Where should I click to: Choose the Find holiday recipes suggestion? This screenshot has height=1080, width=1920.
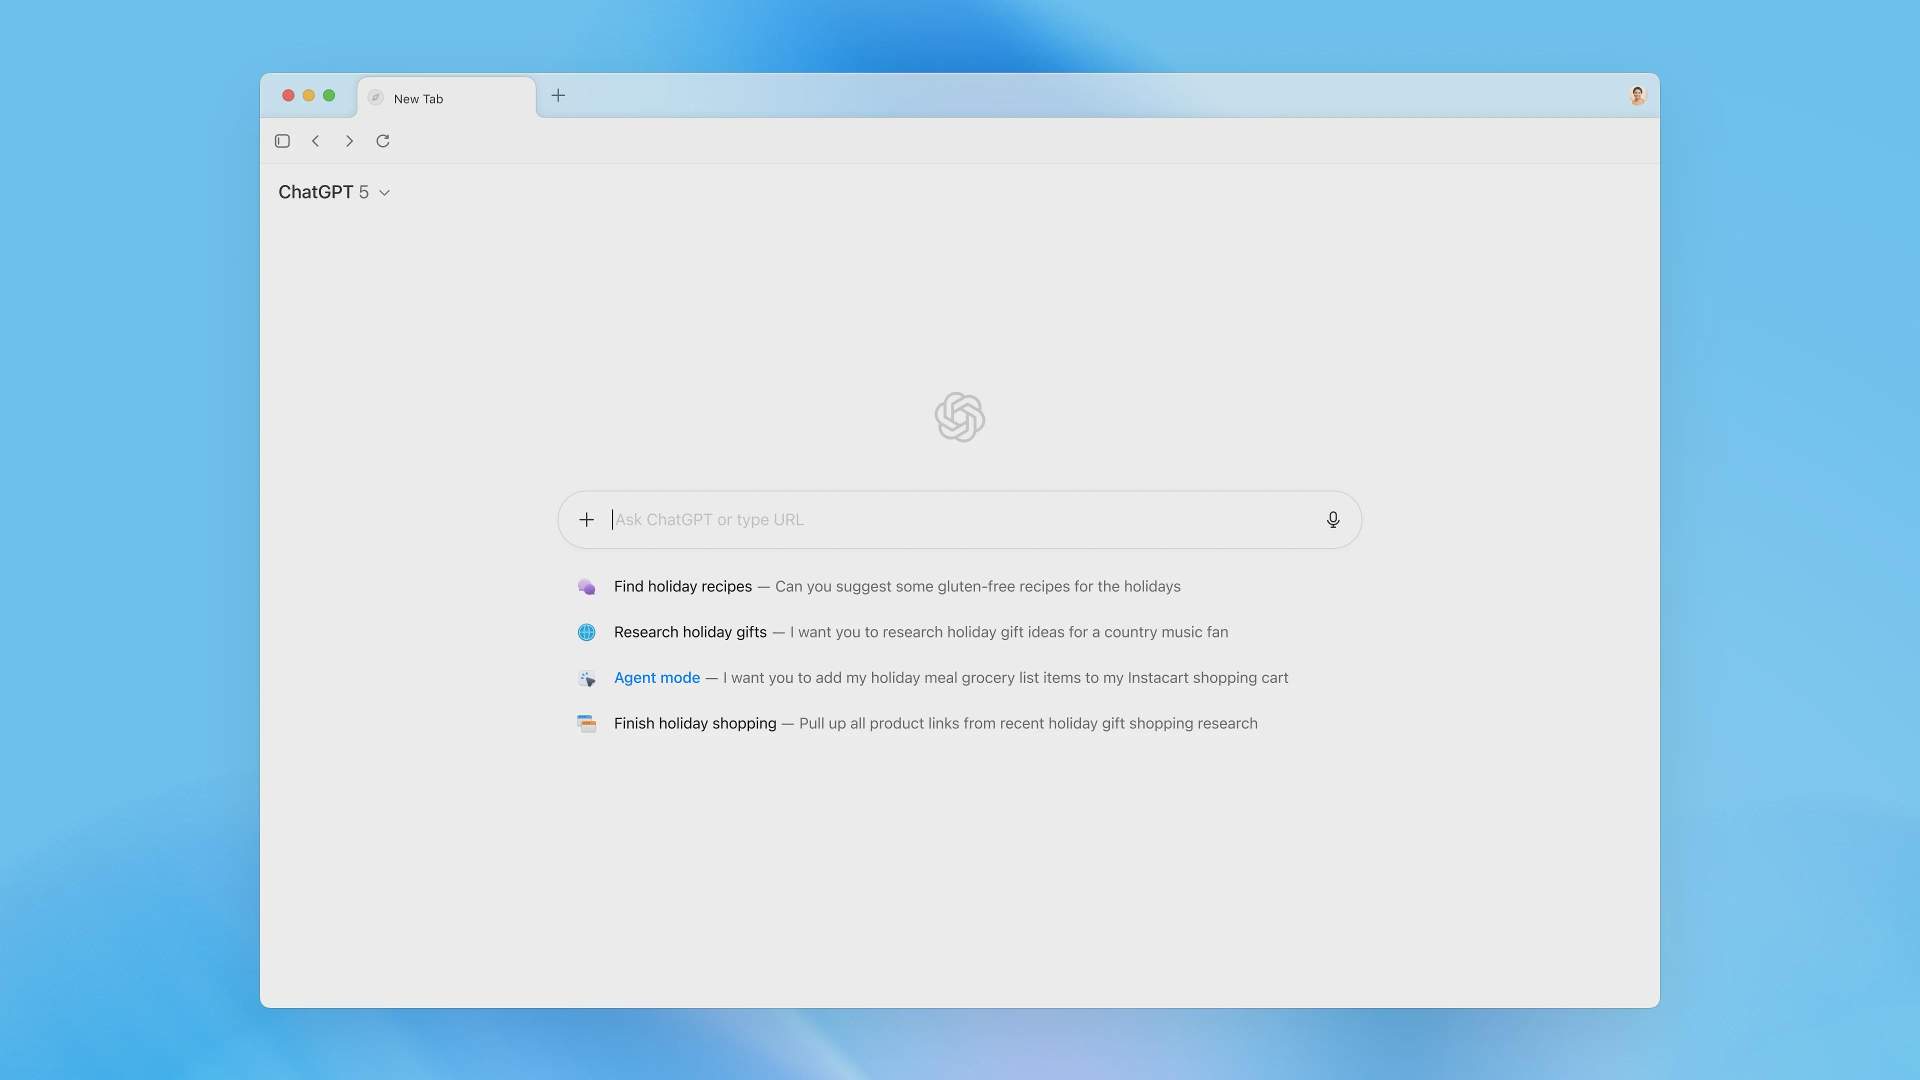683,587
